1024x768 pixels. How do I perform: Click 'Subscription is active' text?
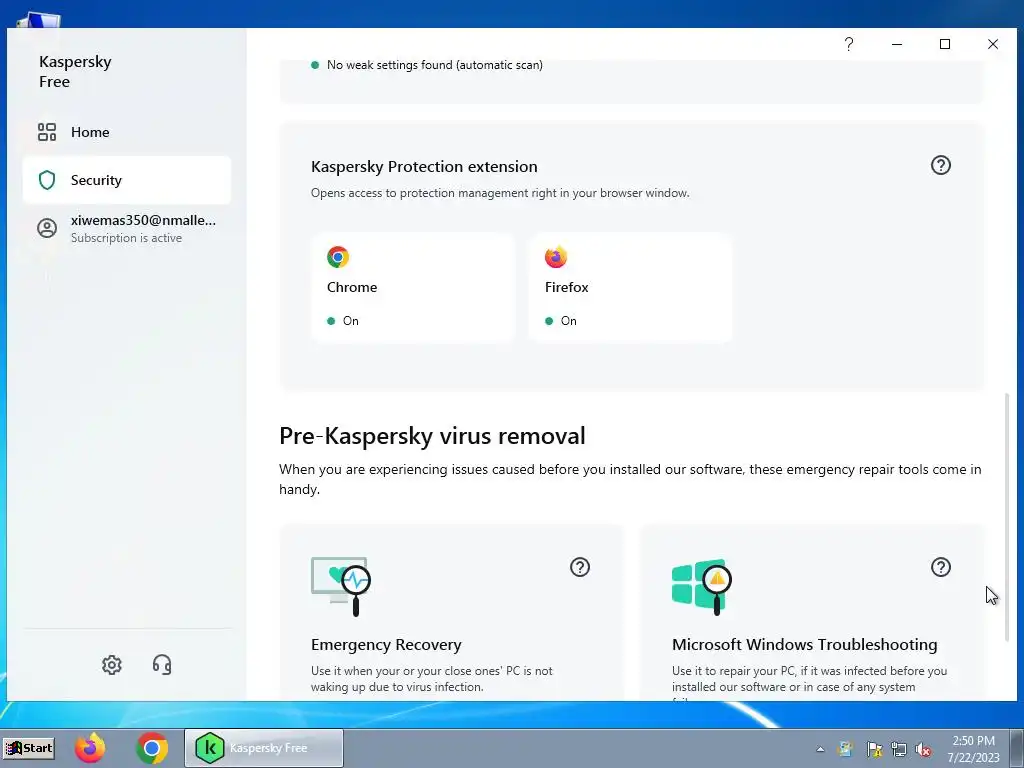pos(126,238)
